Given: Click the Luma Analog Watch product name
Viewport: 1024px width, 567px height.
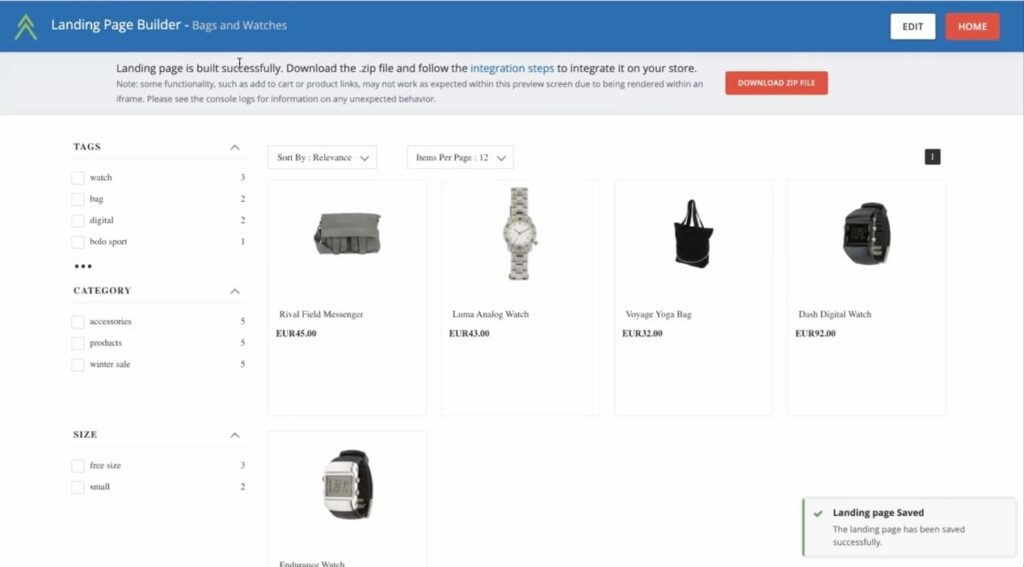Looking at the screenshot, I should (490, 314).
